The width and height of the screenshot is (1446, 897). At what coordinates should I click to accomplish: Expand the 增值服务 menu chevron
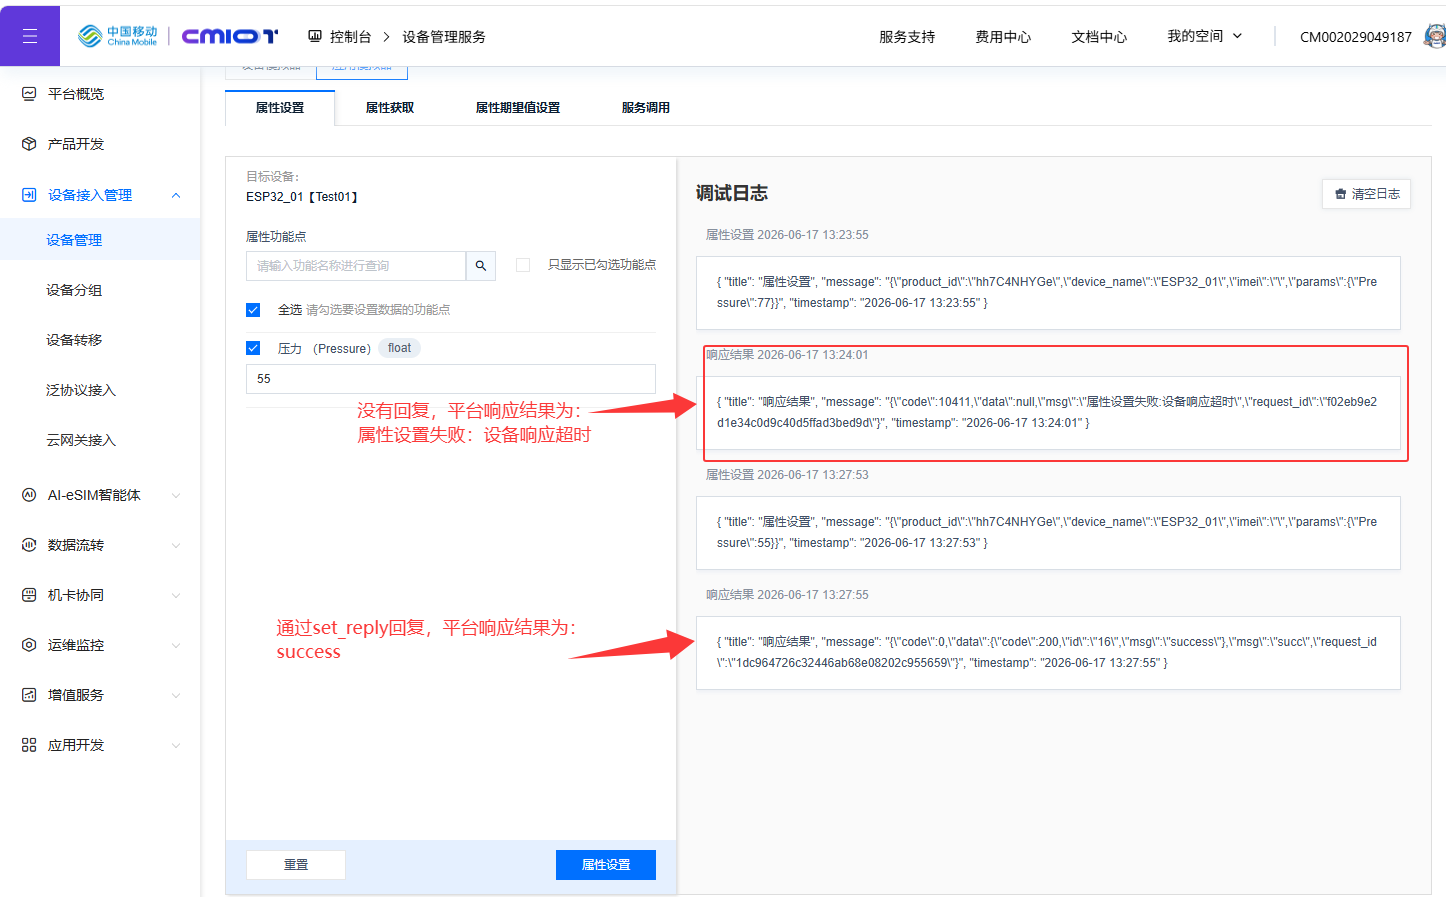(x=176, y=695)
